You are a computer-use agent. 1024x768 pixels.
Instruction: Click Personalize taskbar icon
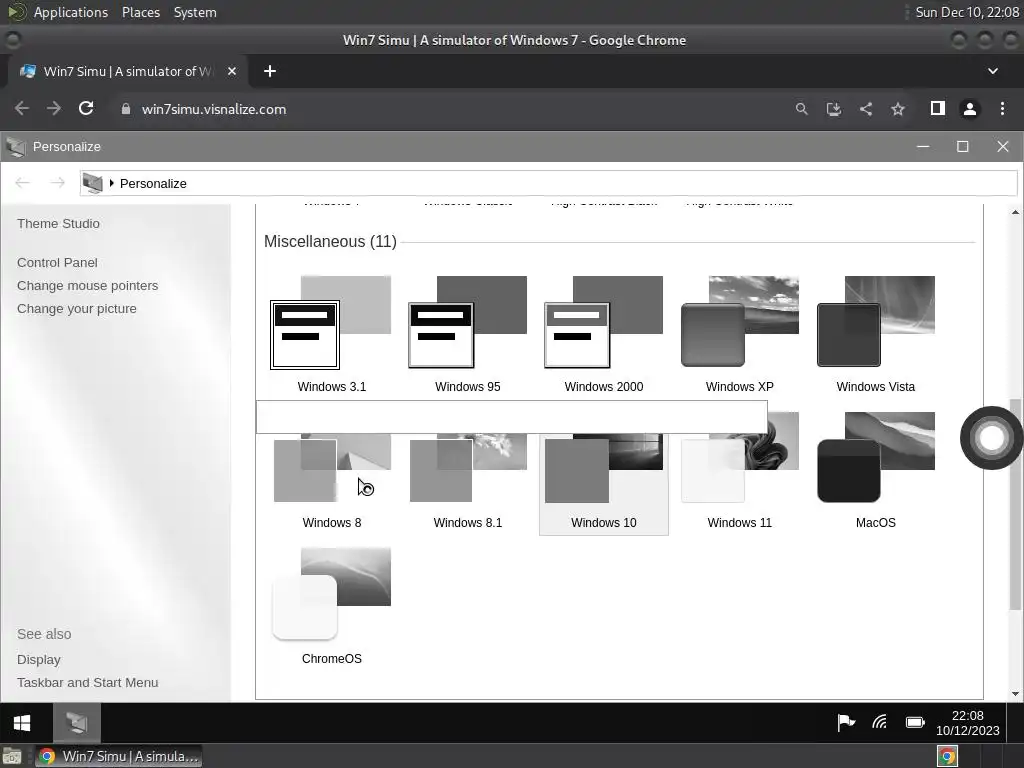click(x=76, y=723)
